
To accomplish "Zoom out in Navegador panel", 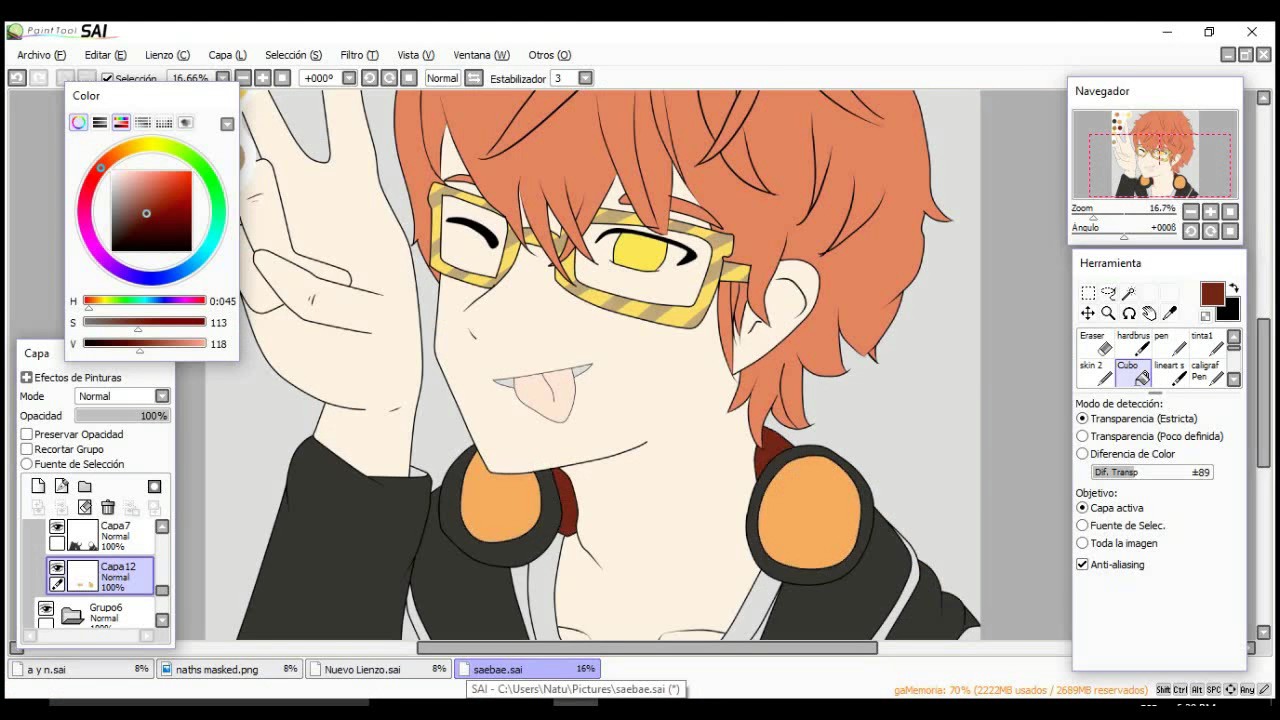I will (x=1190, y=211).
